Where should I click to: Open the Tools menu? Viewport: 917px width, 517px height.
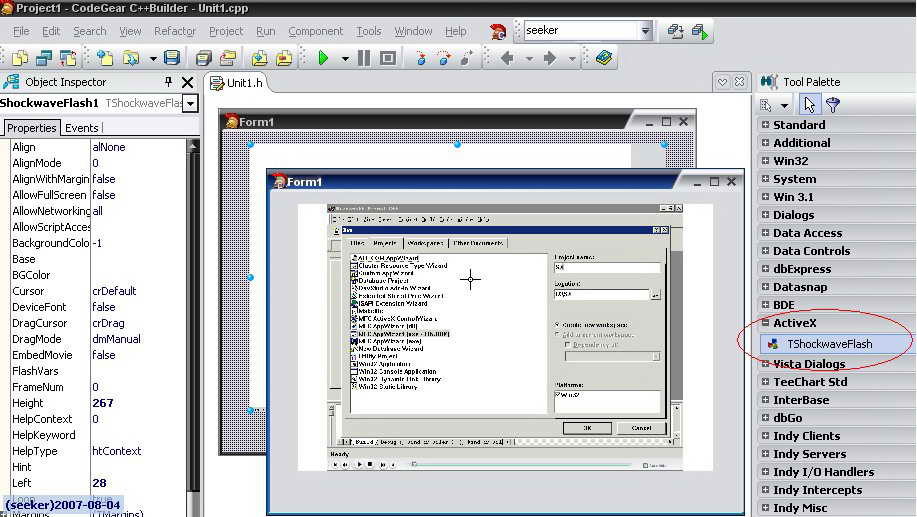pyautogui.click(x=368, y=31)
